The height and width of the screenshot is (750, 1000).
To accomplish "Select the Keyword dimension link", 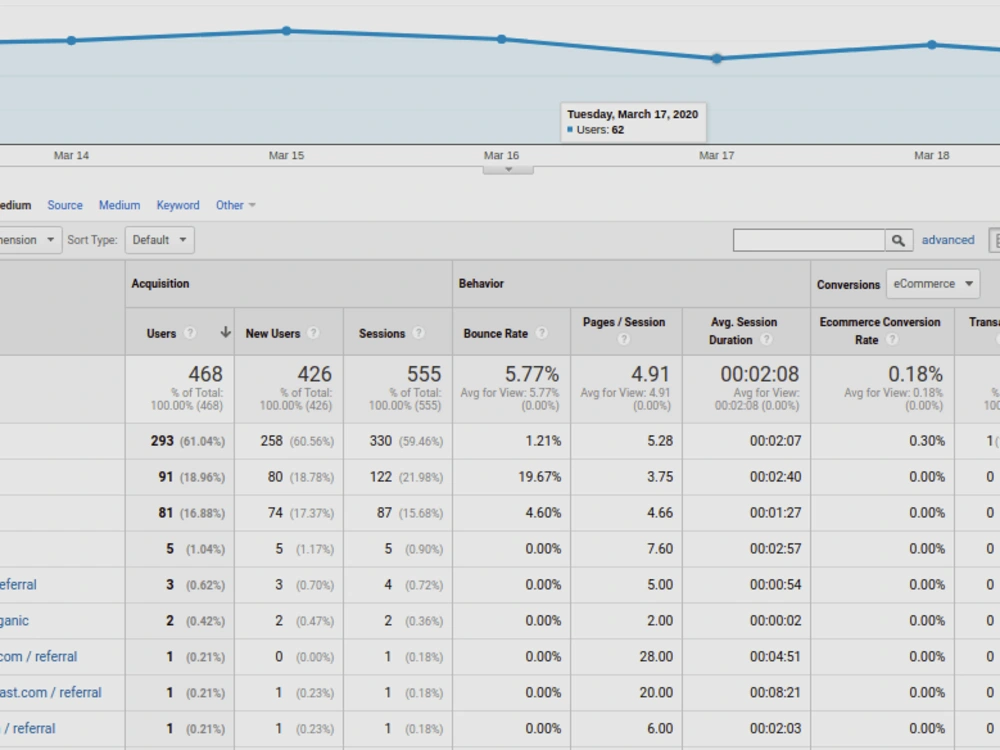I will coord(178,205).
